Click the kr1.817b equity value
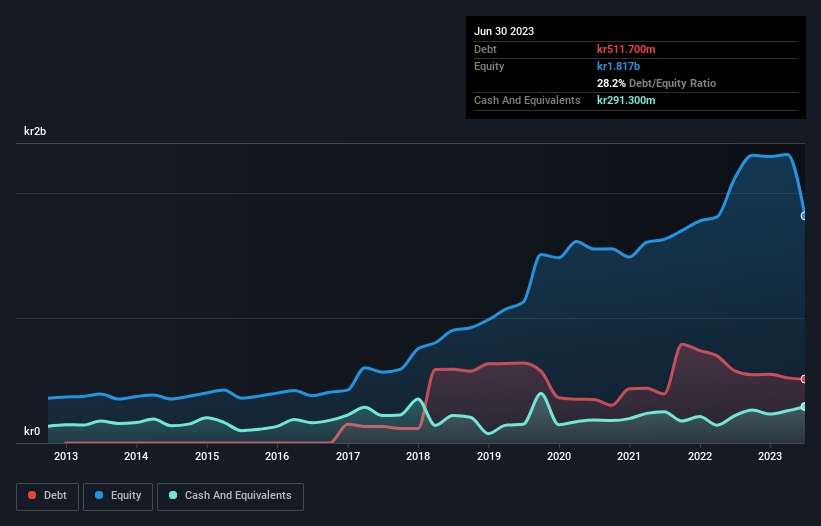The image size is (821, 526). [x=618, y=66]
